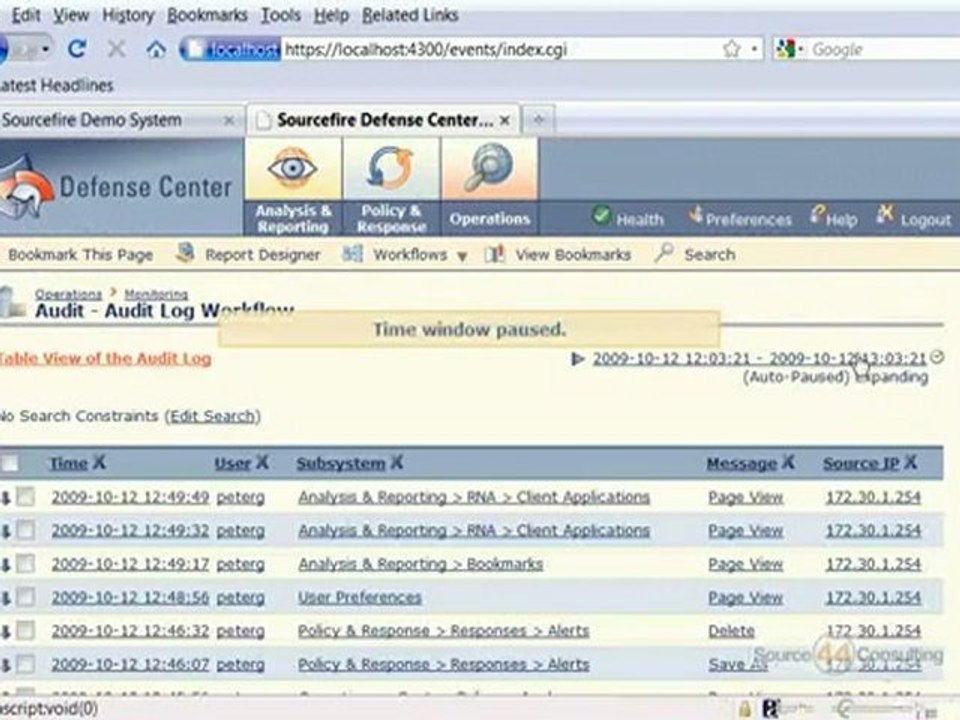The image size is (960, 720).
Task: Open the Related Links menu
Action: pyautogui.click(x=410, y=15)
